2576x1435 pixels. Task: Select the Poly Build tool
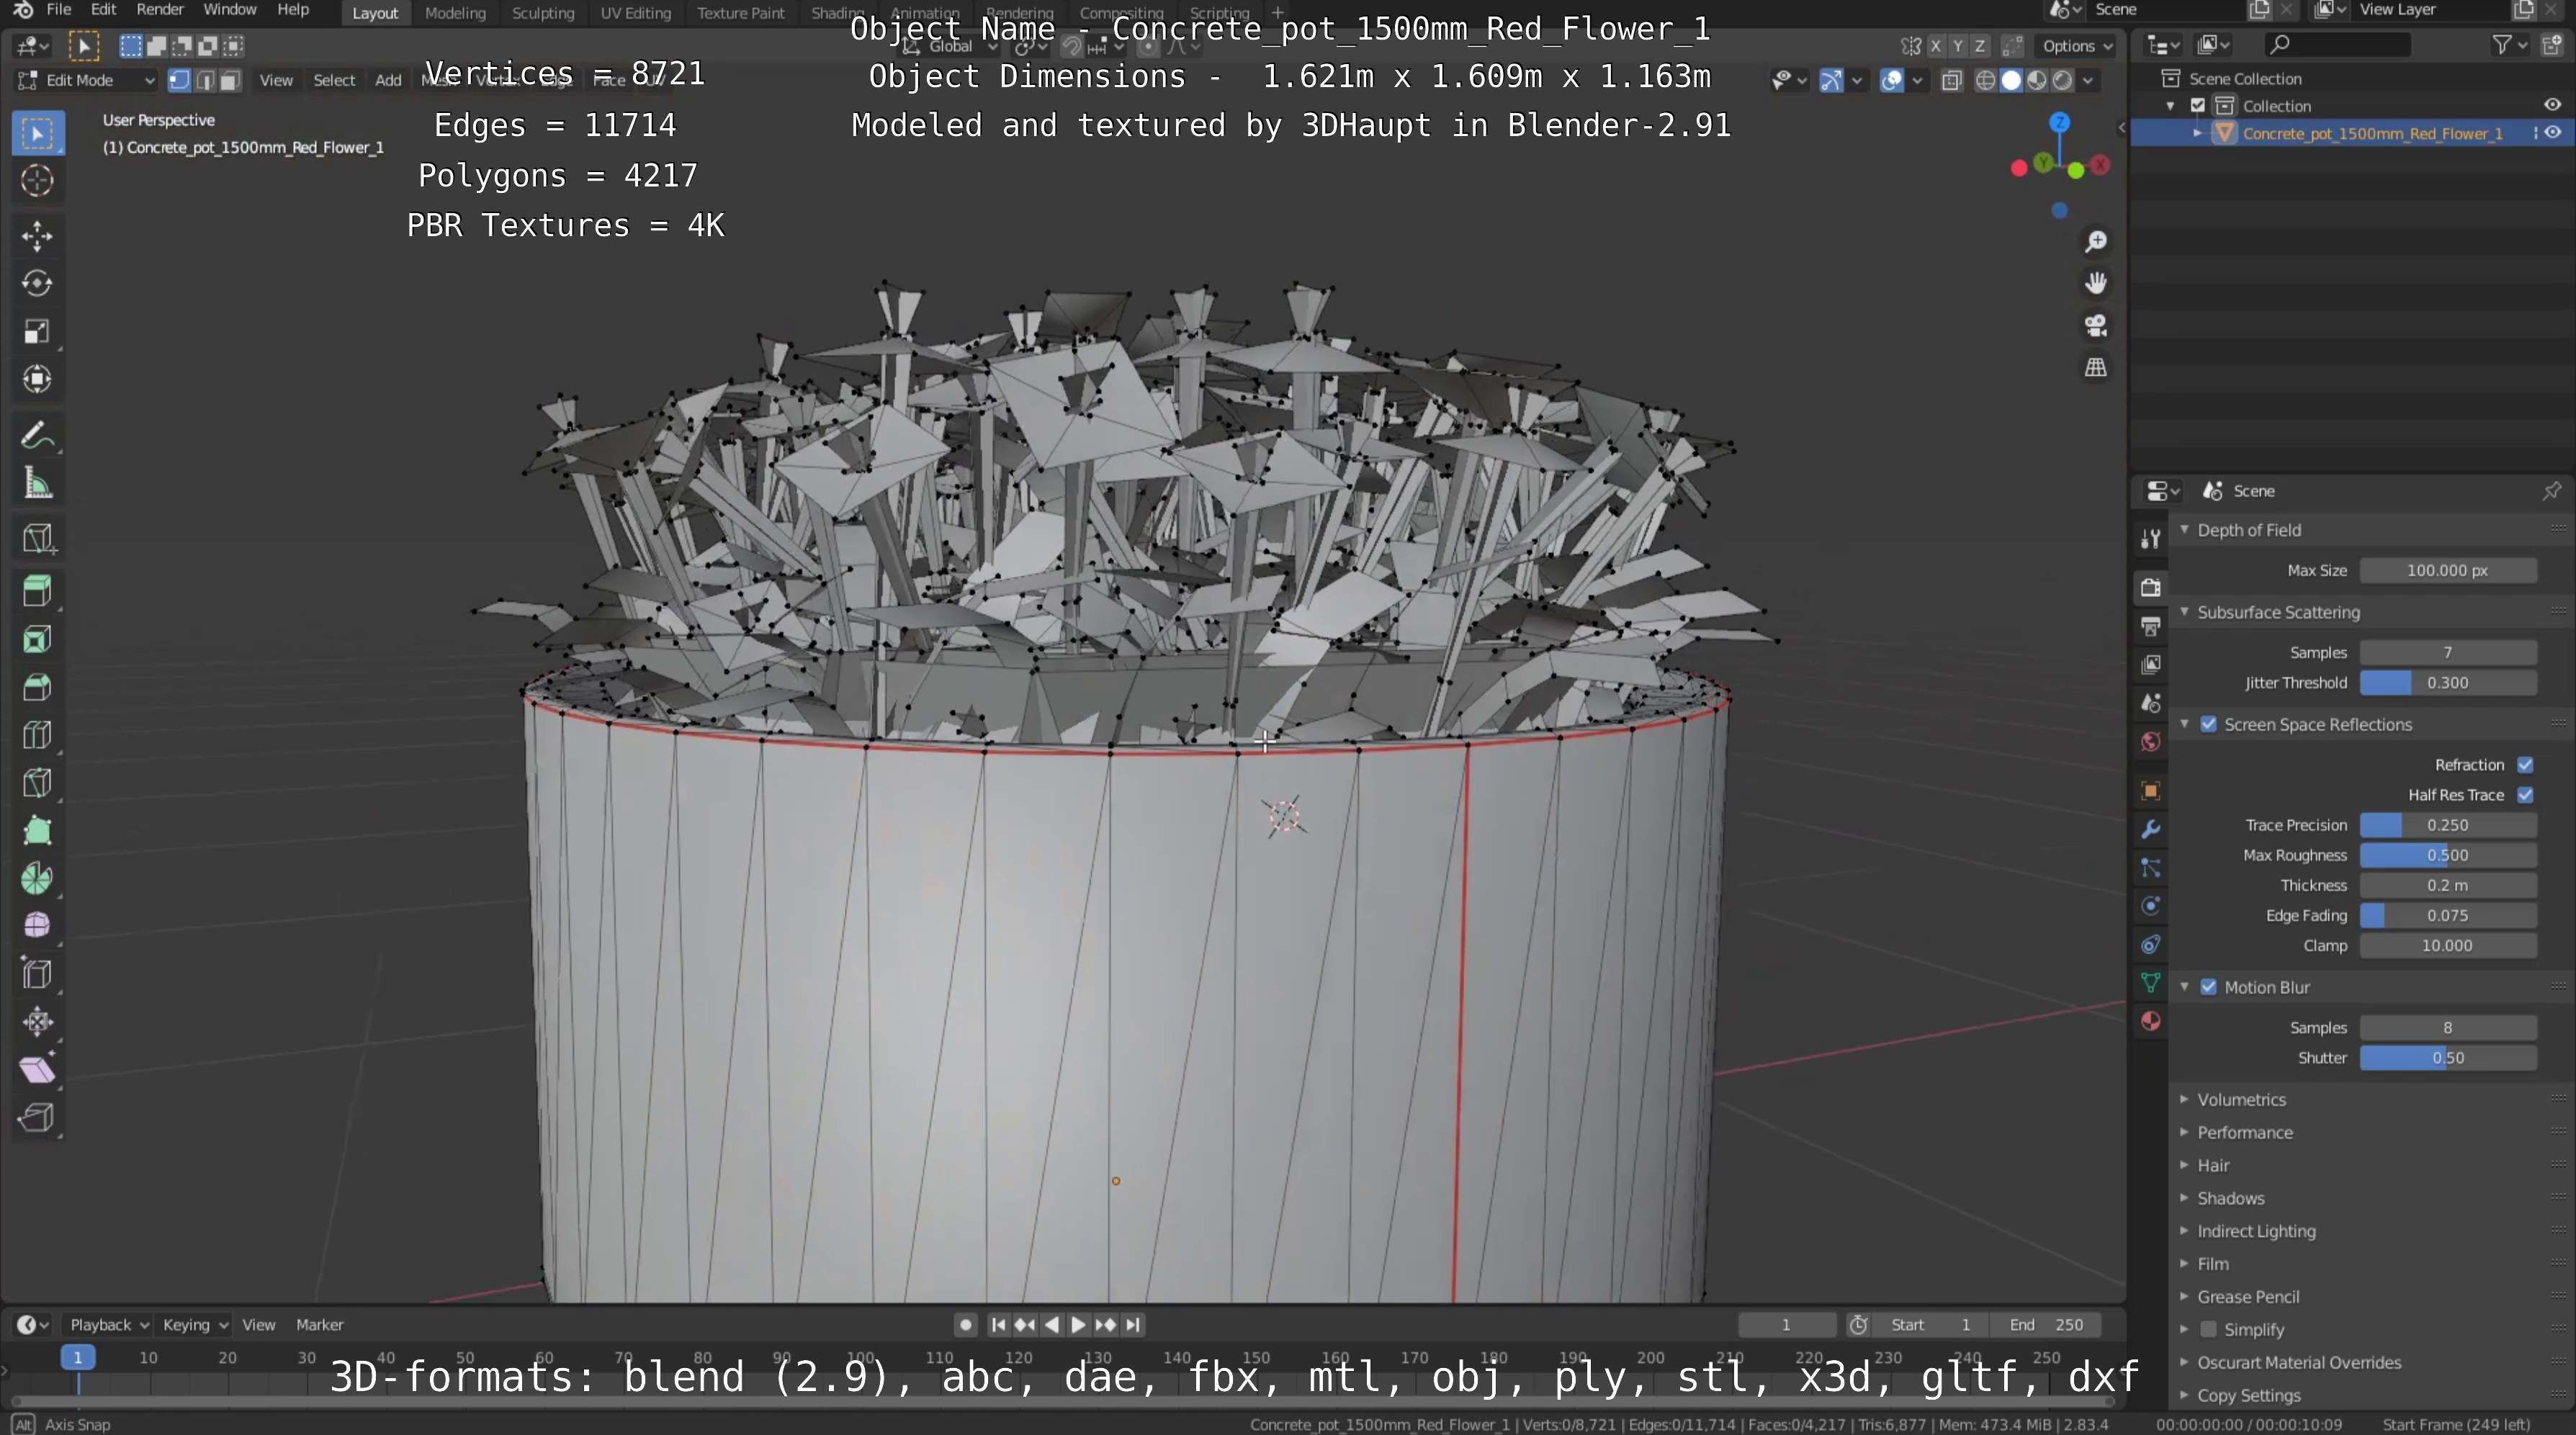click(x=38, y=831)
